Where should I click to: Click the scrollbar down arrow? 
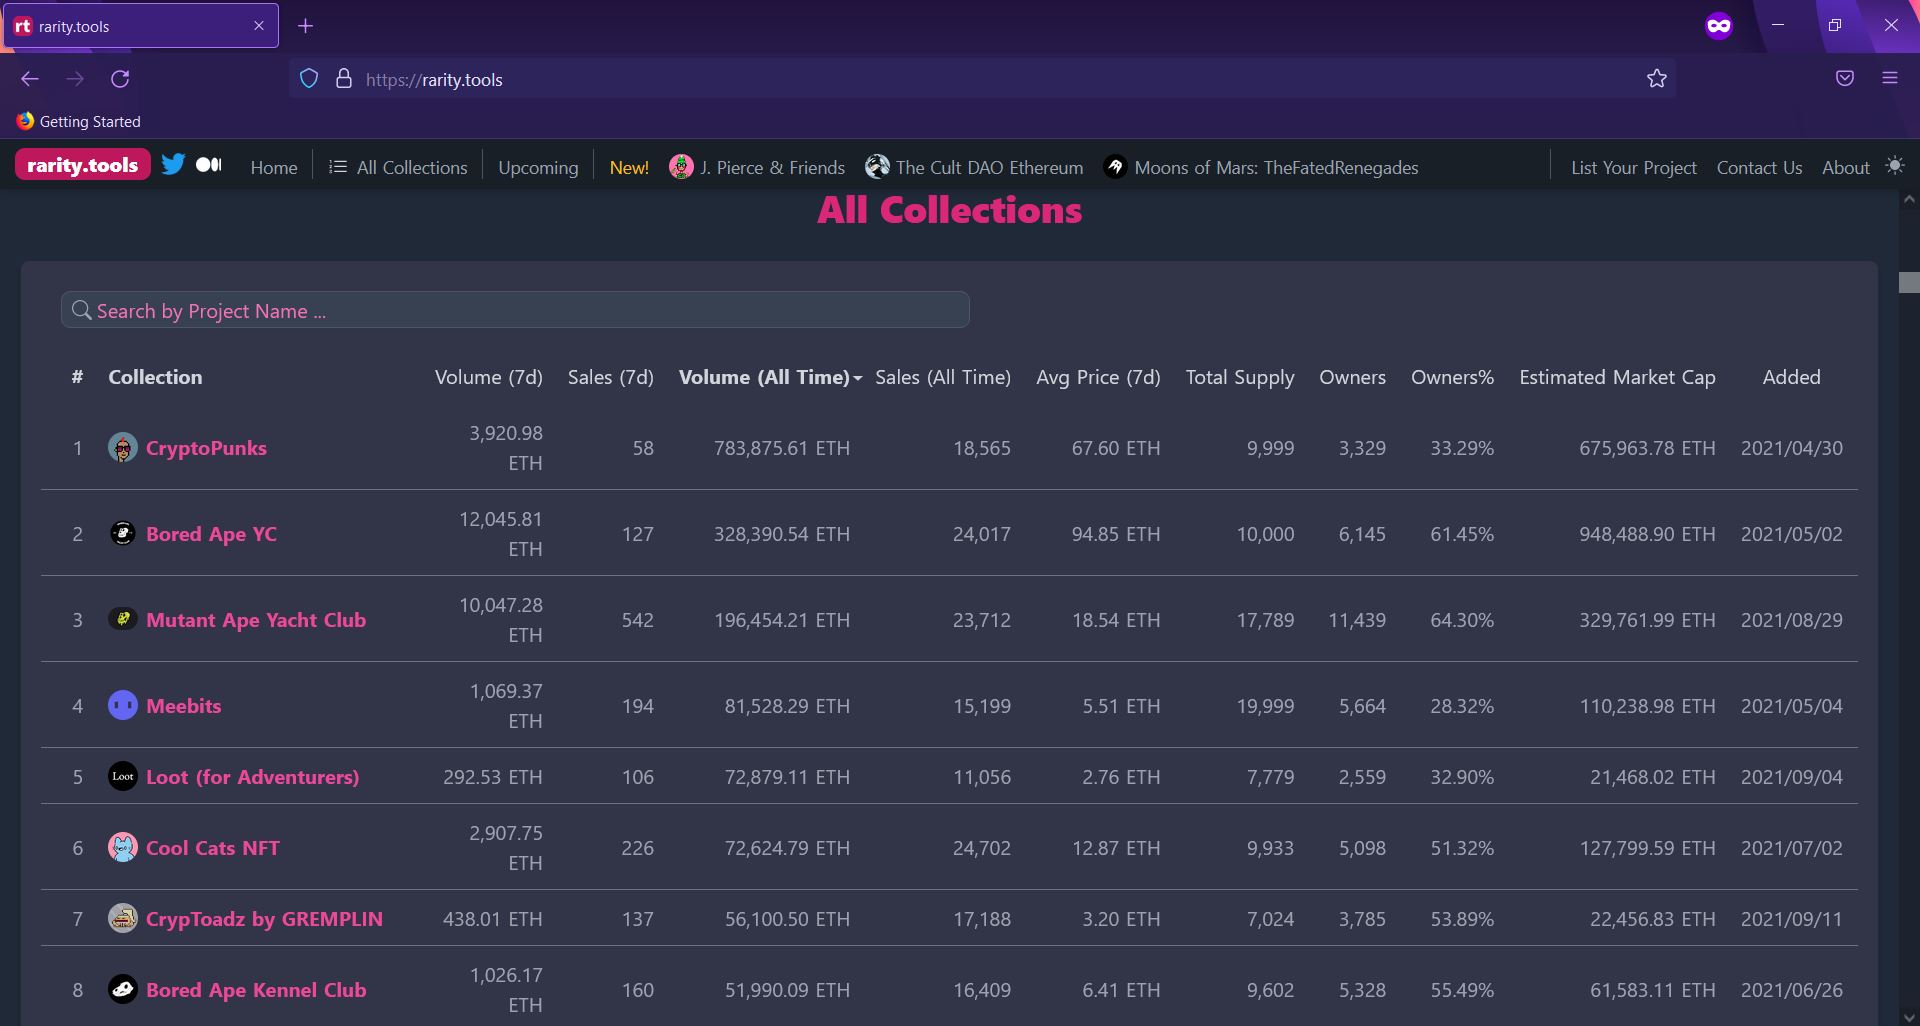pos(1909,1016)
